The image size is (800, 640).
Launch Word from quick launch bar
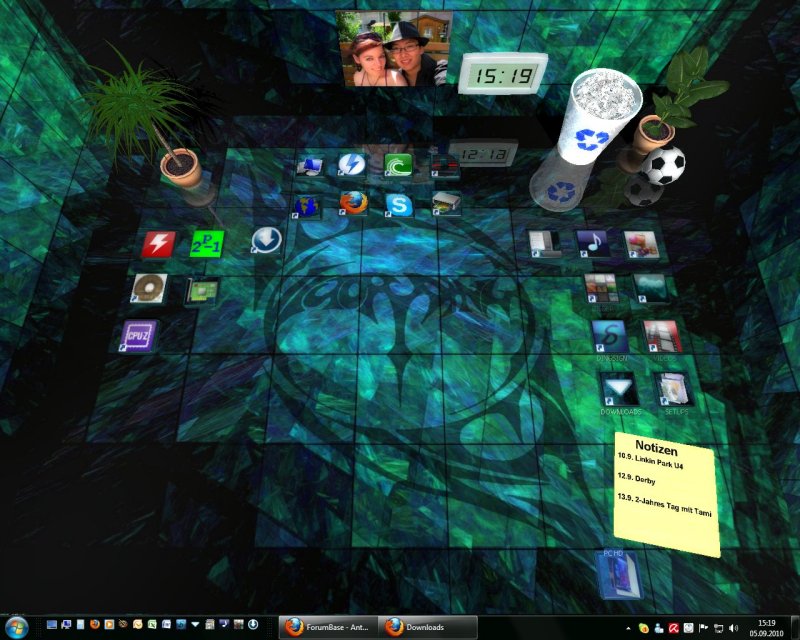coord(166,624)
